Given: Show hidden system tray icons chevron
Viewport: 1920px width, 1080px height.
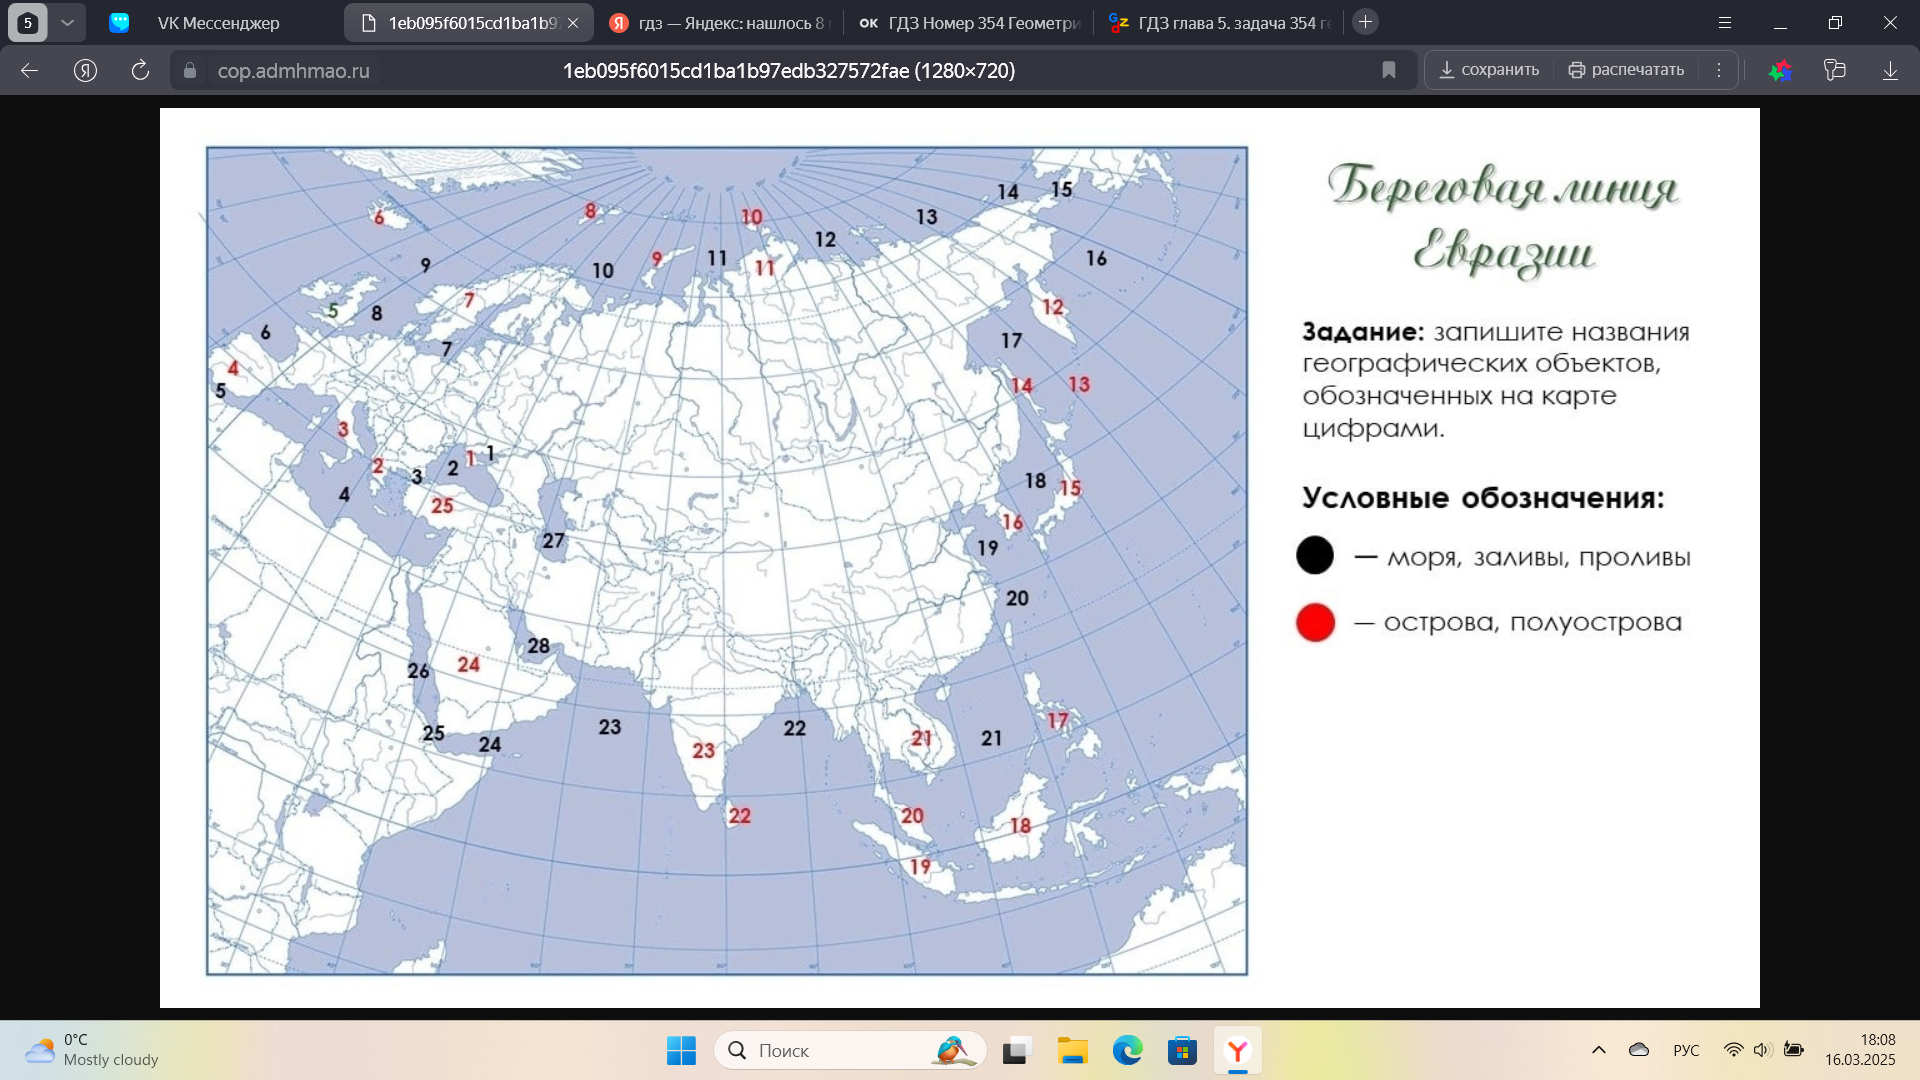Looking at the screenshot, I should tap(1599, 1050).
